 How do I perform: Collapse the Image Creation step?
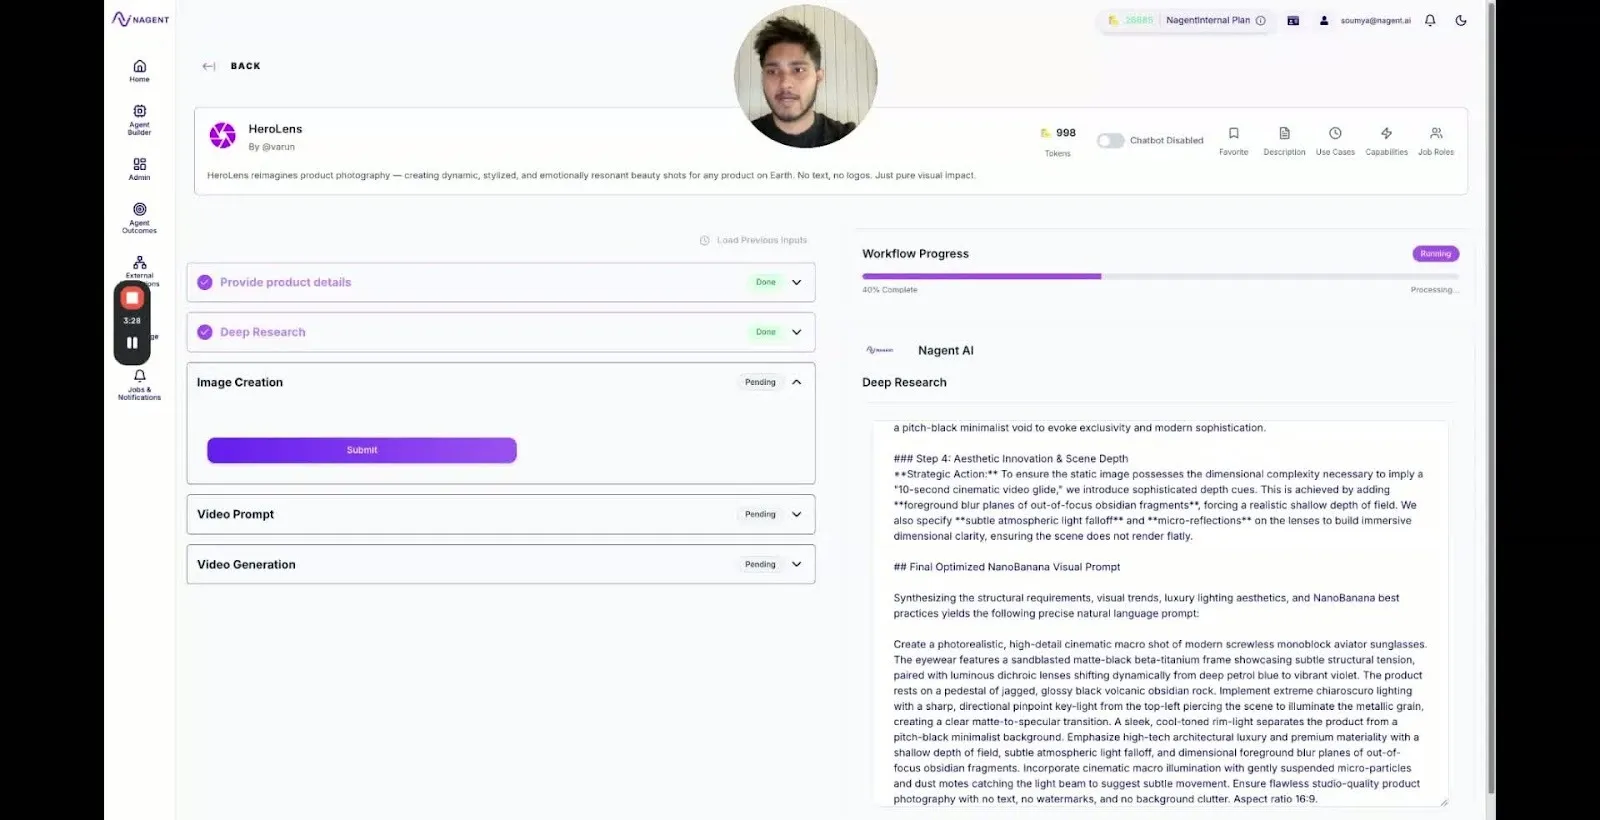(x=796, y=382)
